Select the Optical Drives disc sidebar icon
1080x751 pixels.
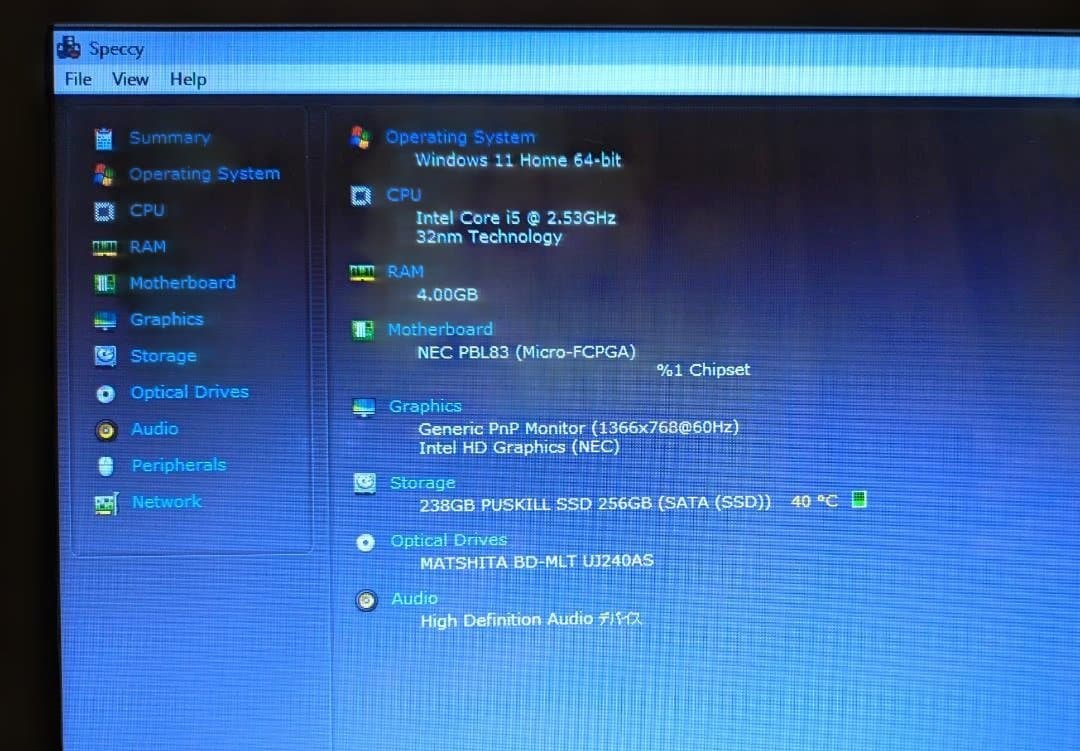tap(105, 393)
